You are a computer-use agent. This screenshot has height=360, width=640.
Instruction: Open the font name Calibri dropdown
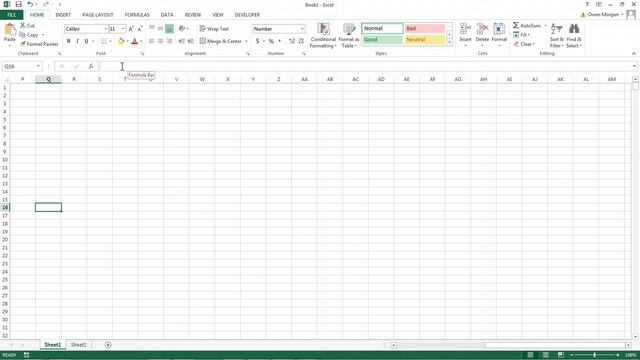point(105,29)
